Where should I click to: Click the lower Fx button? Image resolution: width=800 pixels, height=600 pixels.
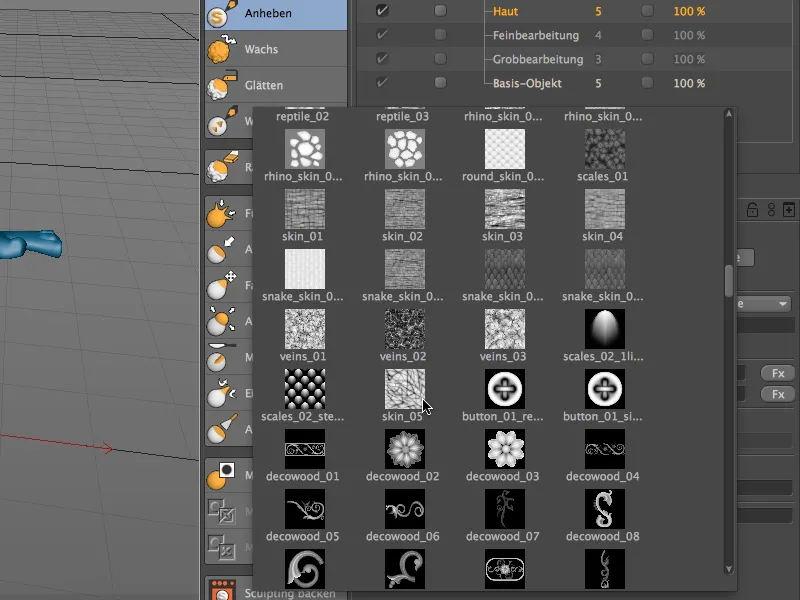778,394
